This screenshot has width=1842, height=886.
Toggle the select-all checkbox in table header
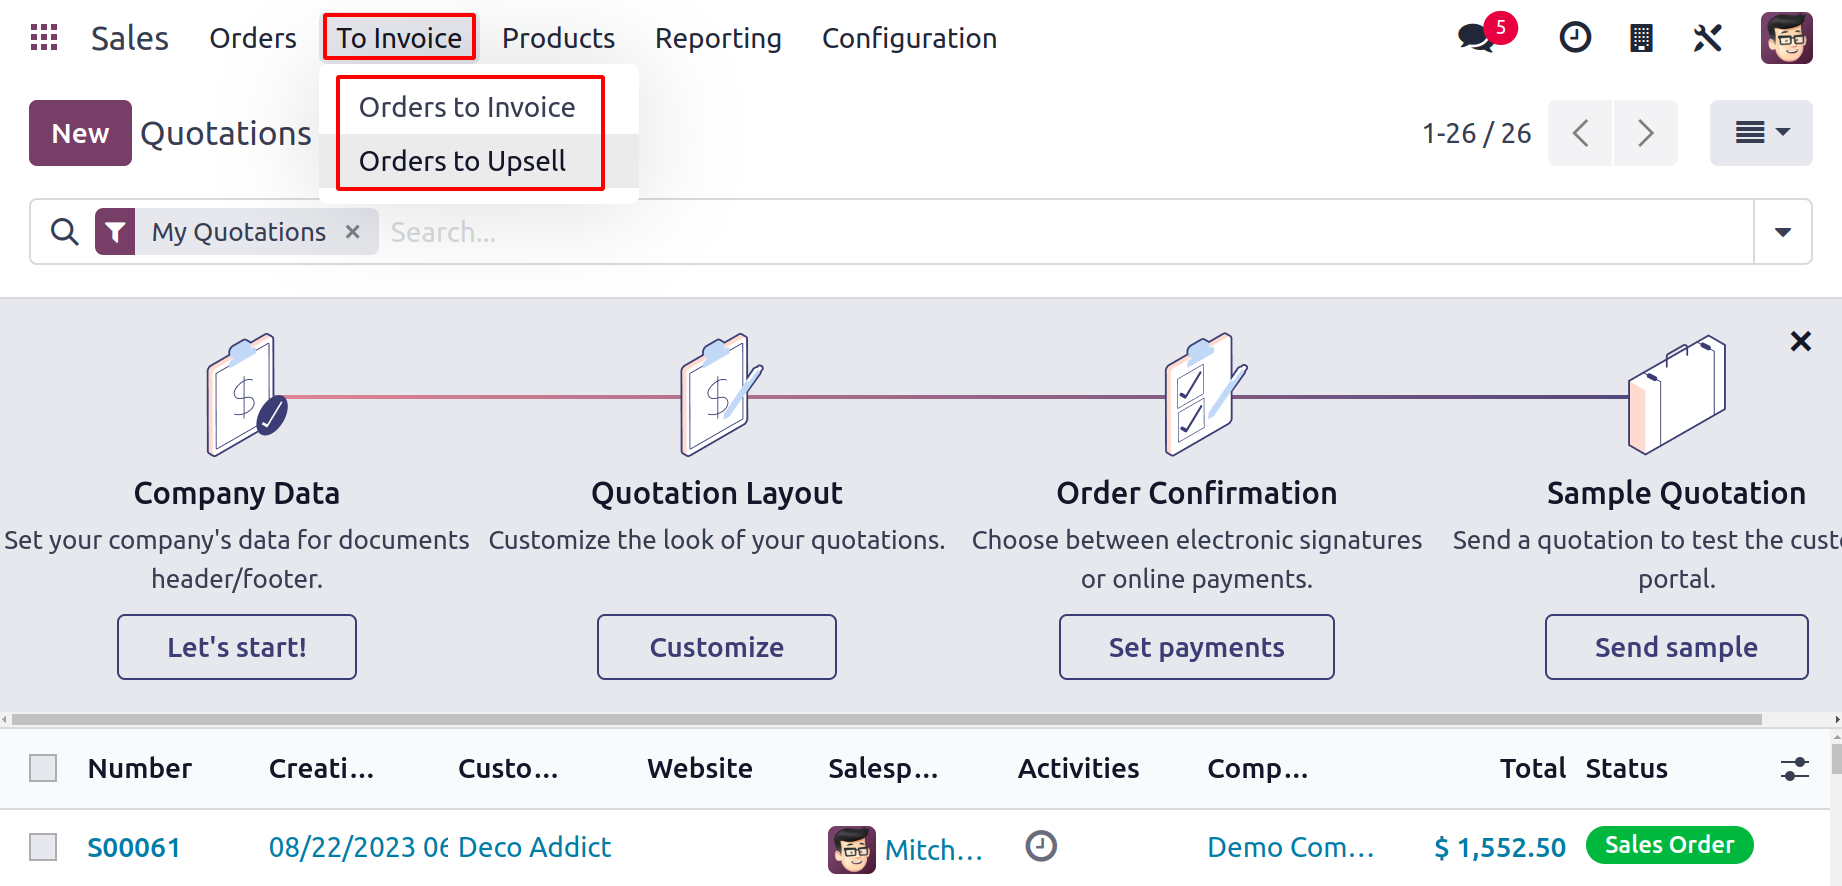pyautogui.click(x=43, y=768)
